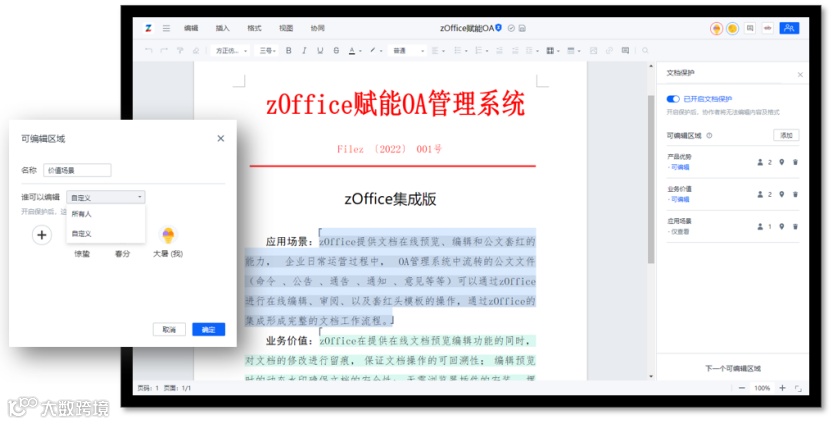
Task: Click the comment icon in toolbar
Action: pyautogui.click(x=625, y=50)
